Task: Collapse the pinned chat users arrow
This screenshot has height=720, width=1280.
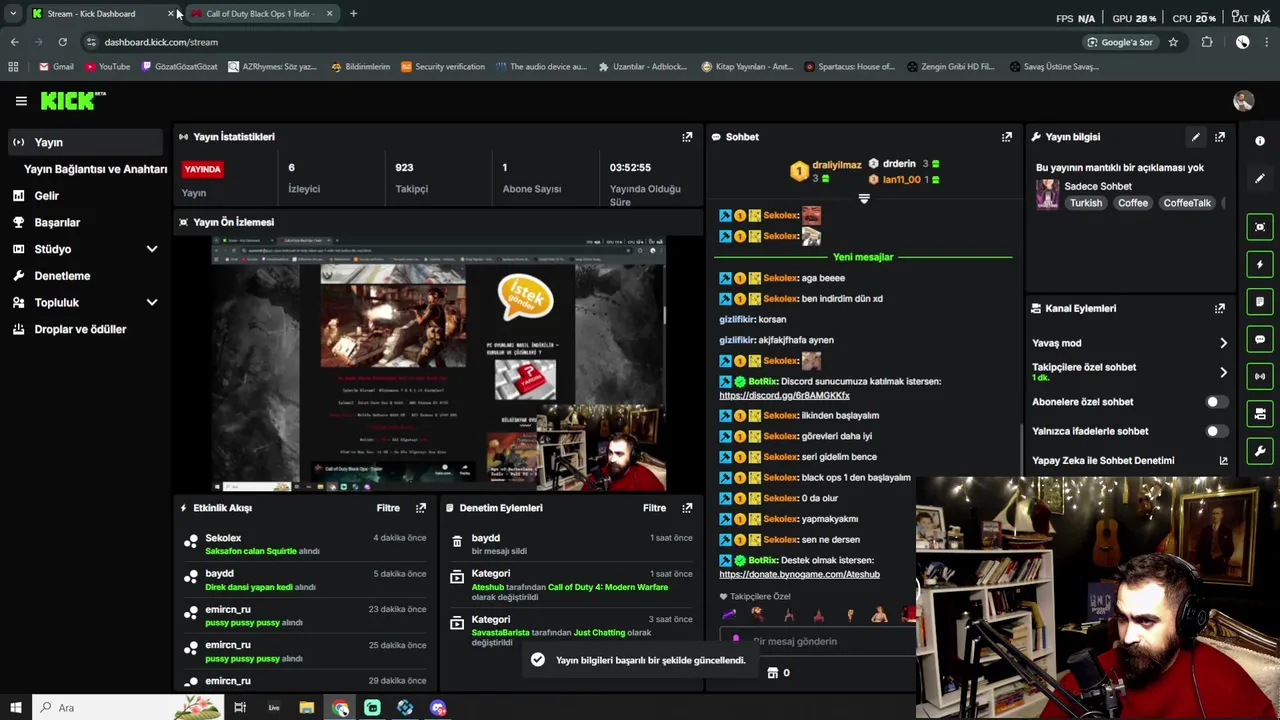Action: click(864, 198)
